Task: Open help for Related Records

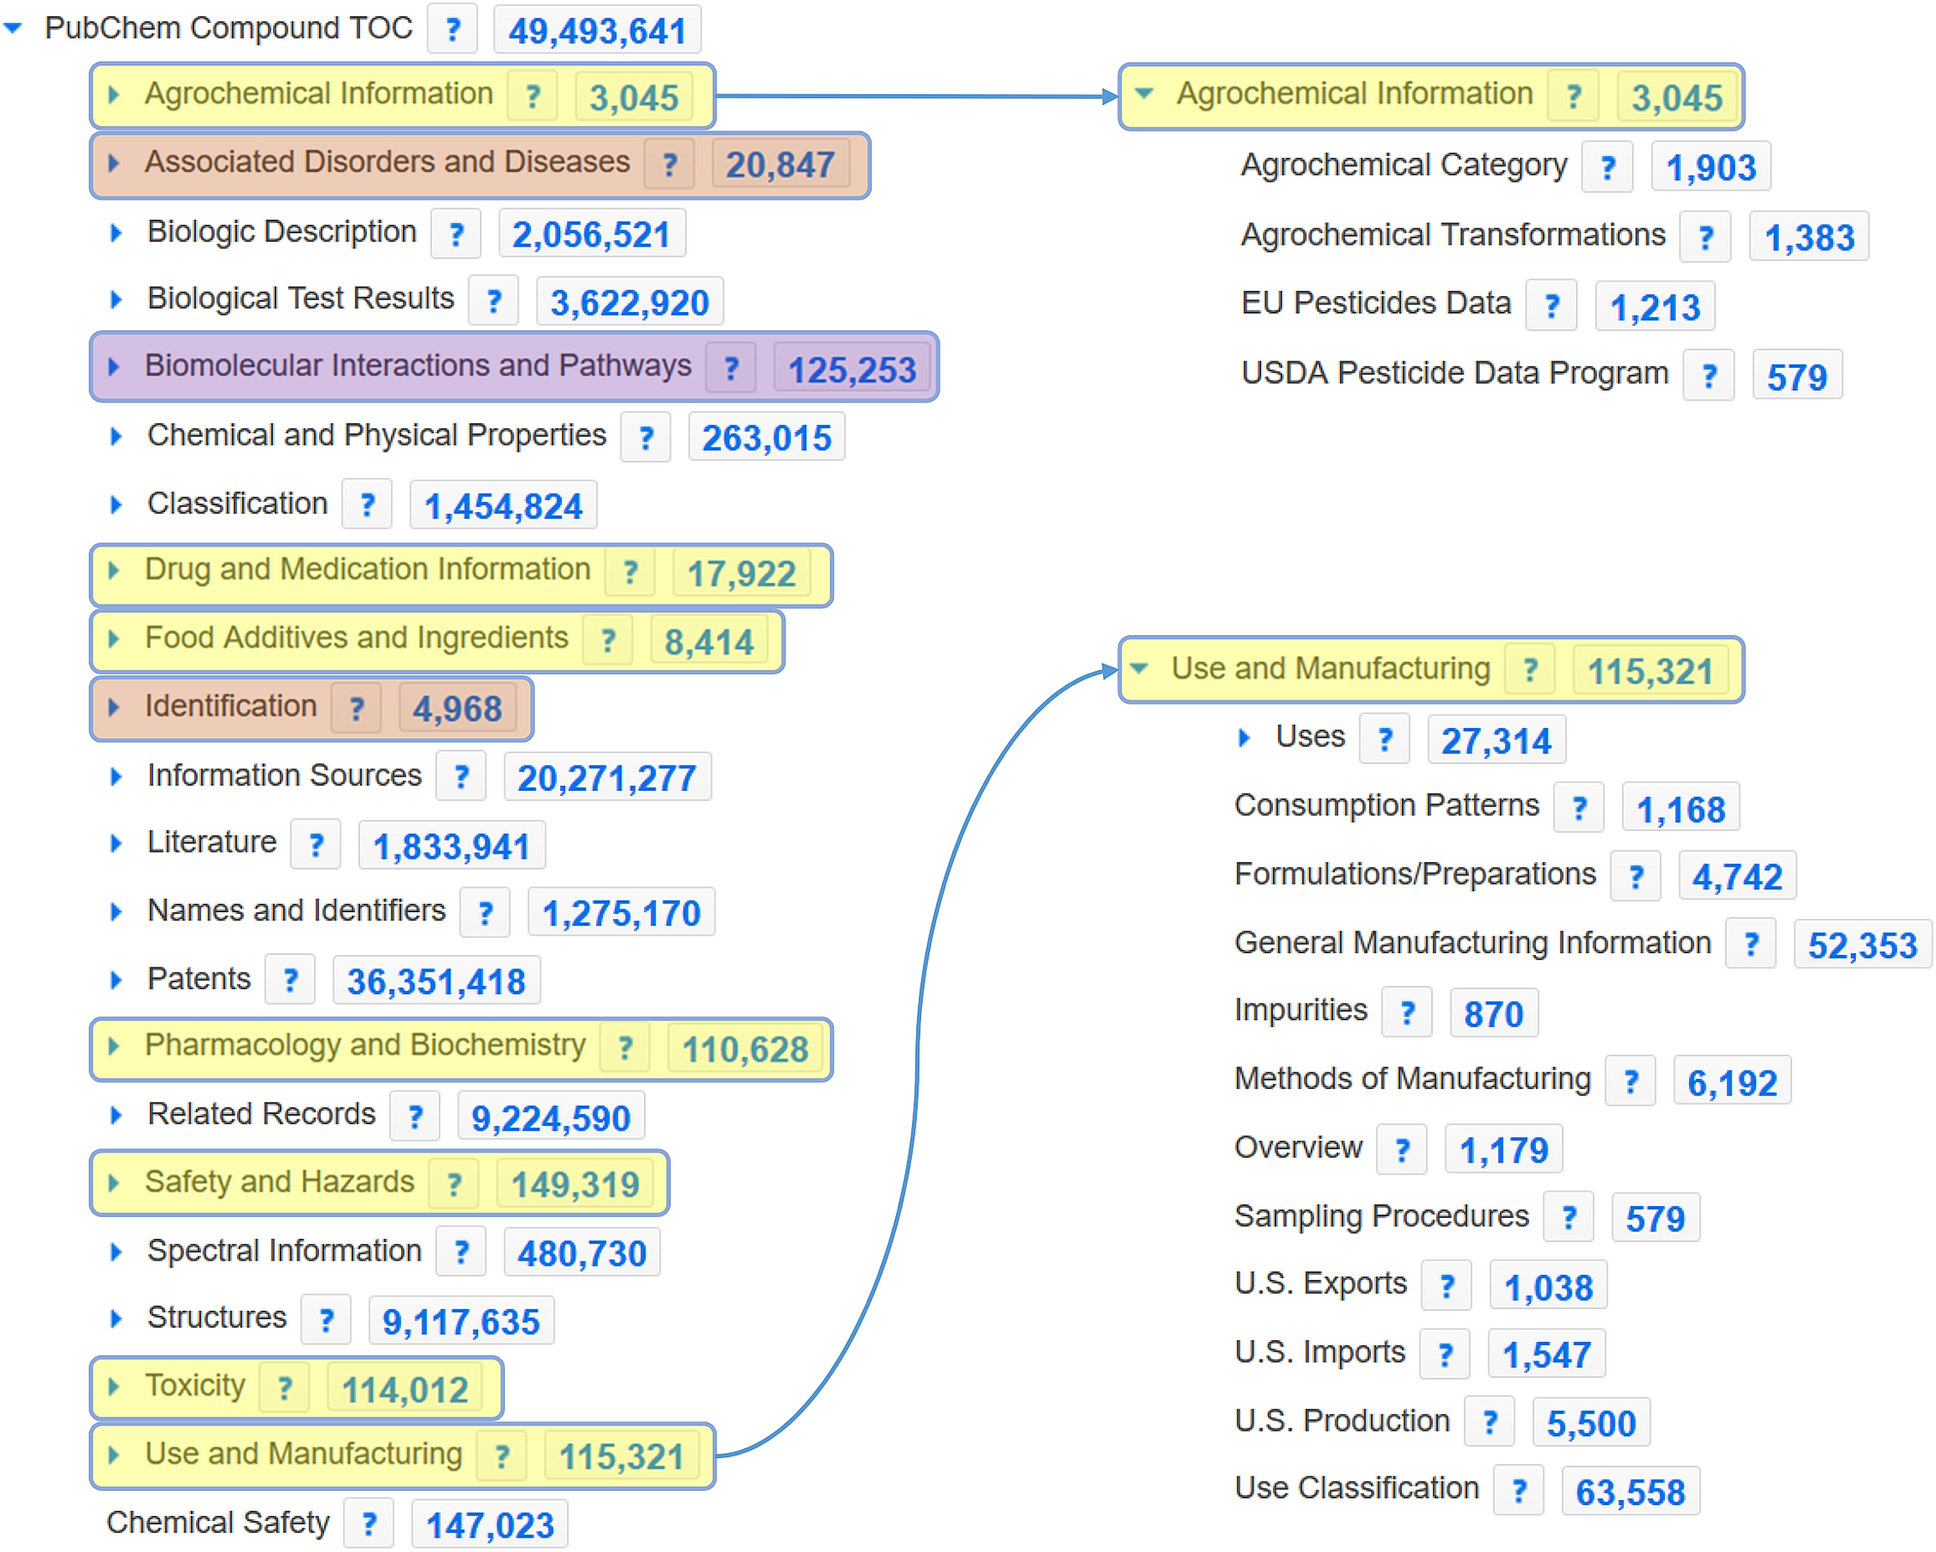Action: coord(415,1116)
